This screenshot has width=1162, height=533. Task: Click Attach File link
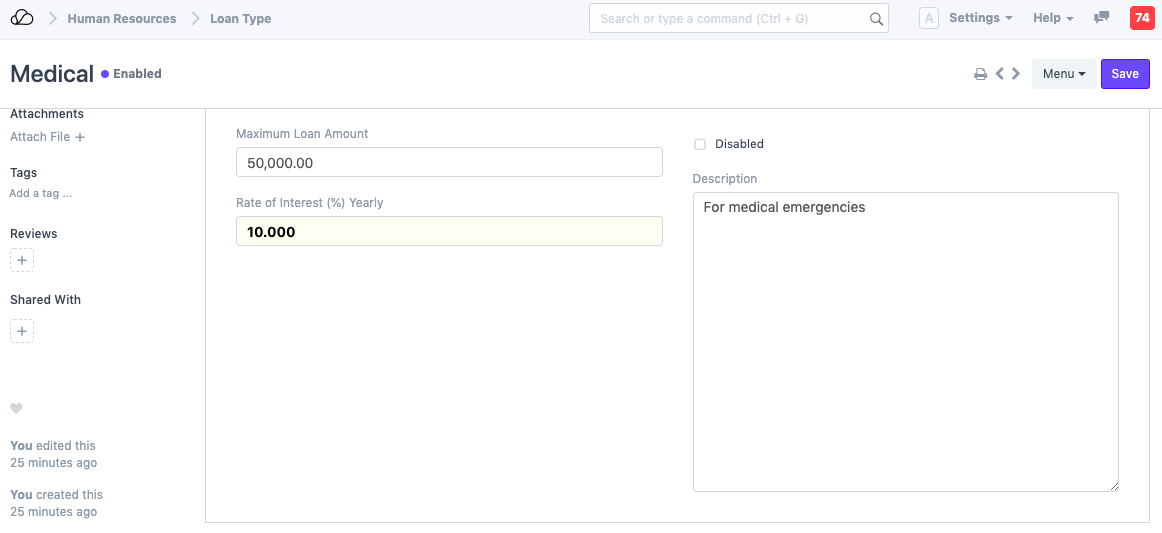pyautogui.click(x=47, y=137)
